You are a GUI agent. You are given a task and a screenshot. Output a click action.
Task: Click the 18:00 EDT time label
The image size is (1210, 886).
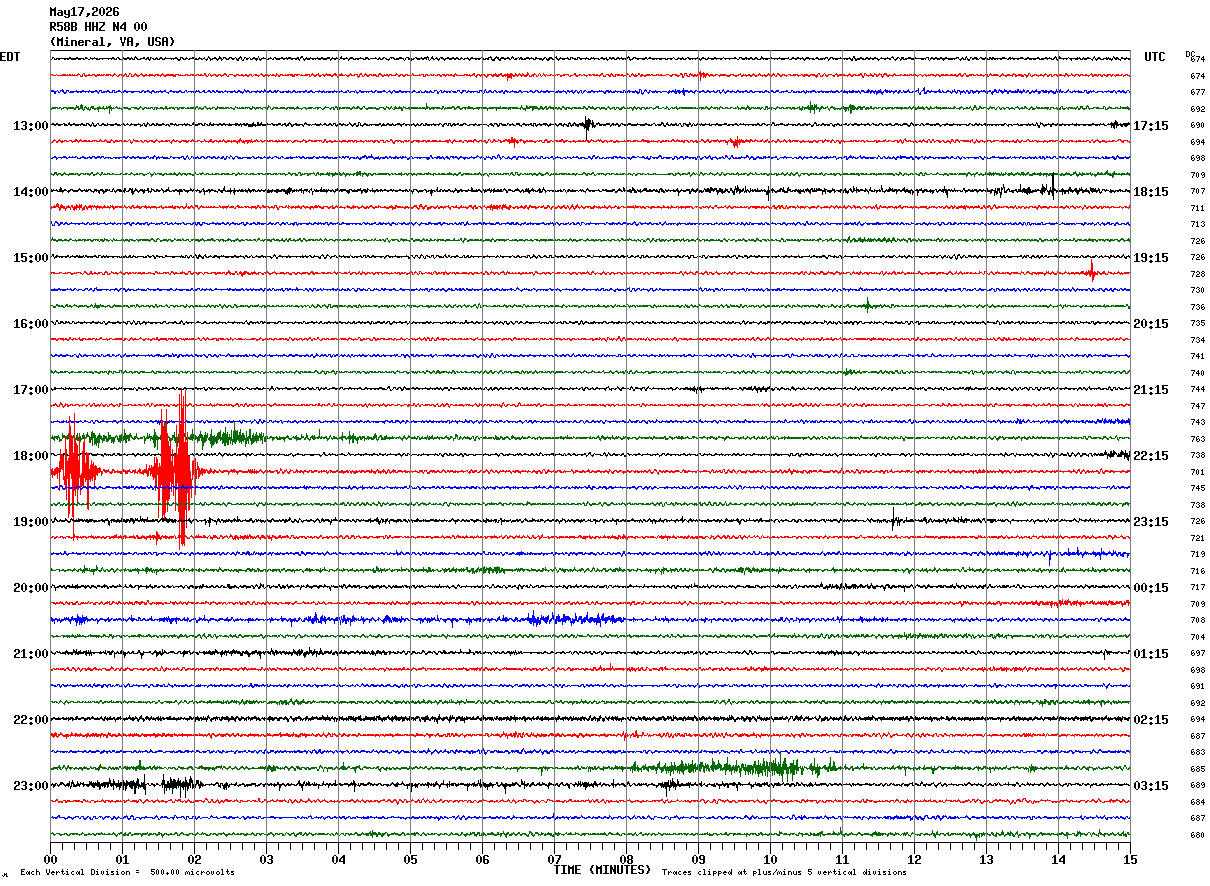pos(31,456)
